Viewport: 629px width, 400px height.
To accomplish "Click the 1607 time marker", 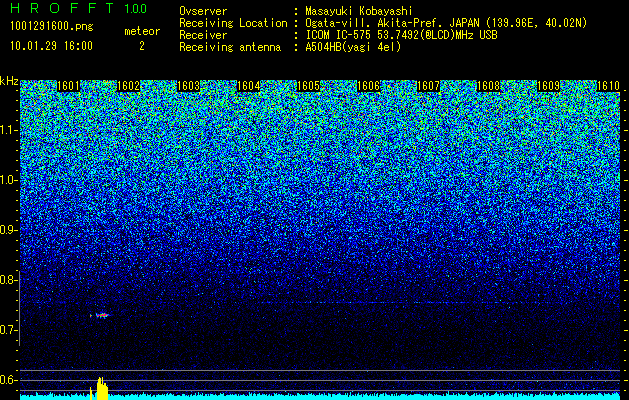I will 428,86.
